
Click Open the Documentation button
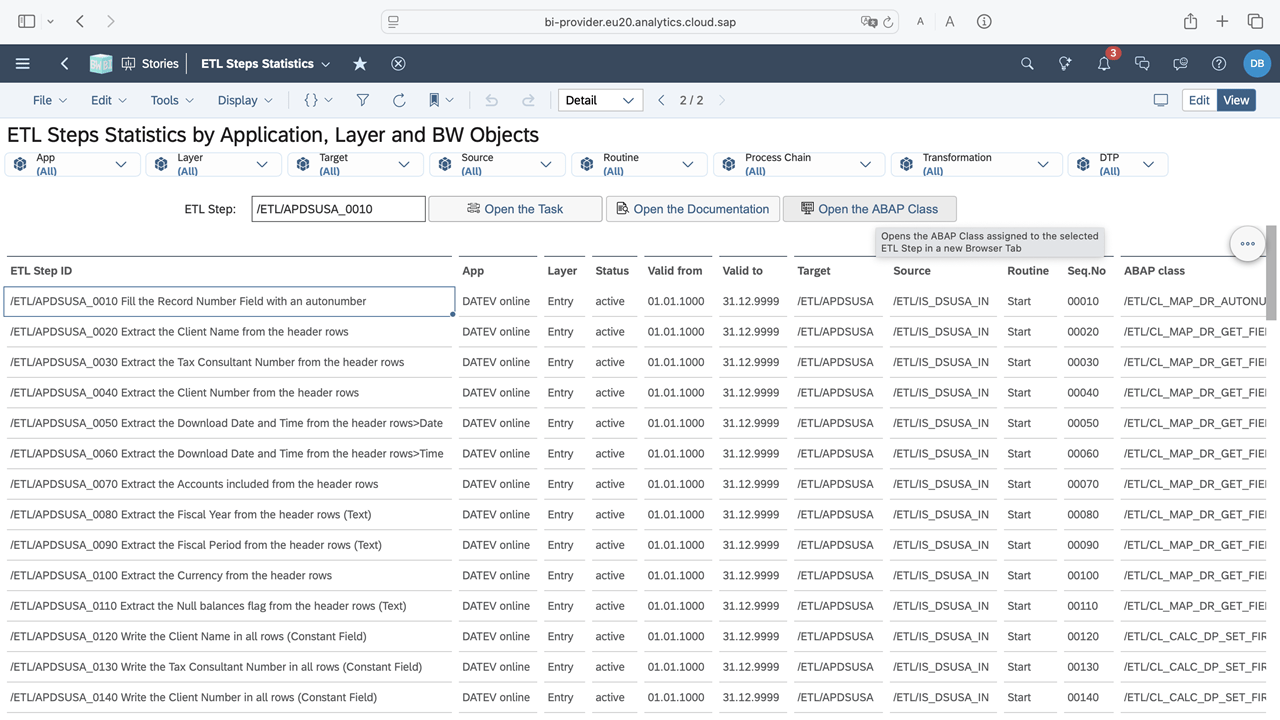[692, 209]
